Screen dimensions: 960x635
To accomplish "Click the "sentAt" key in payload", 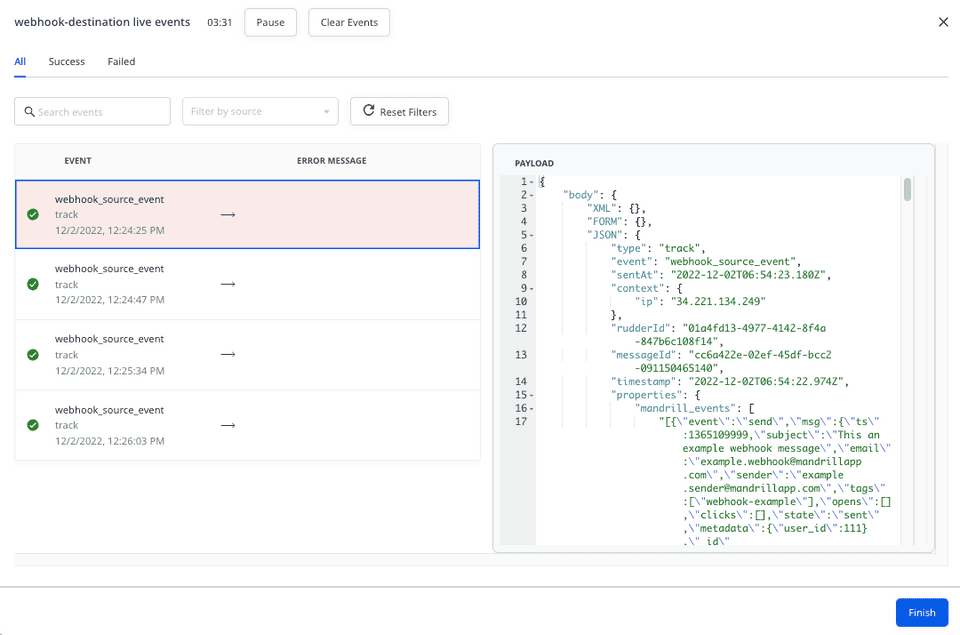I will tap(634, 275).
